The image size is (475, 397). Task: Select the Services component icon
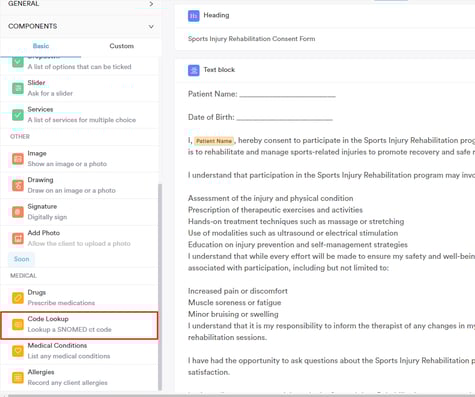18,115
